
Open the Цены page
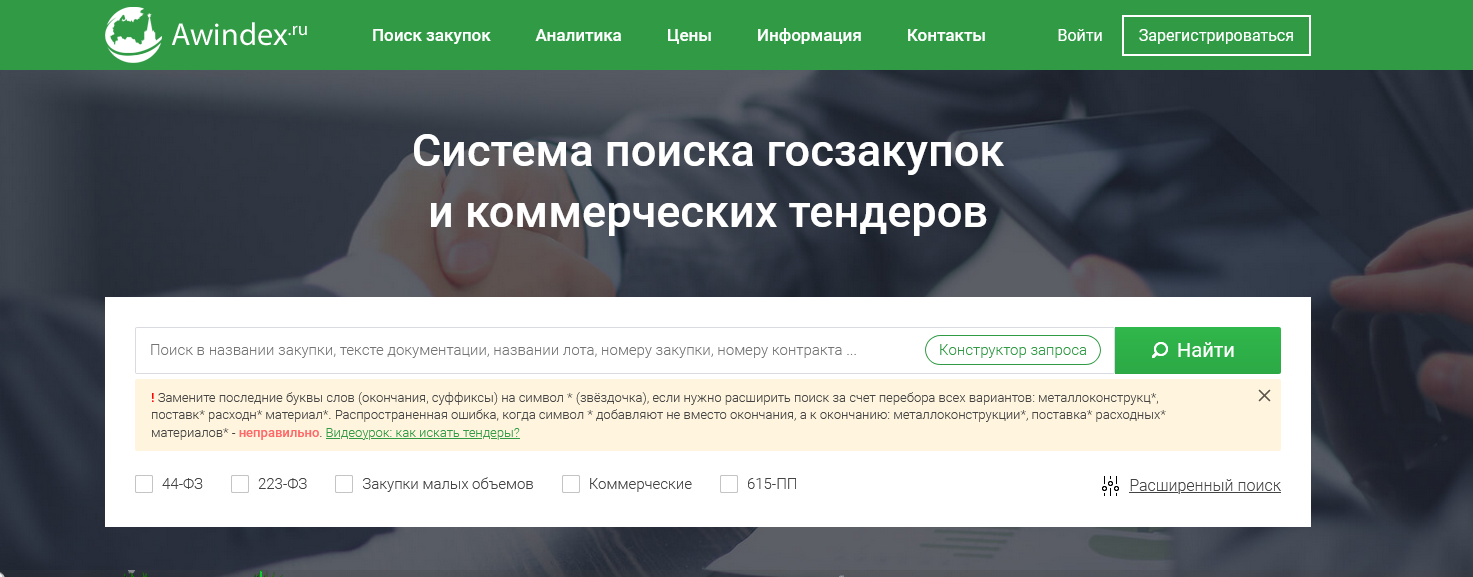coord(689,36)
